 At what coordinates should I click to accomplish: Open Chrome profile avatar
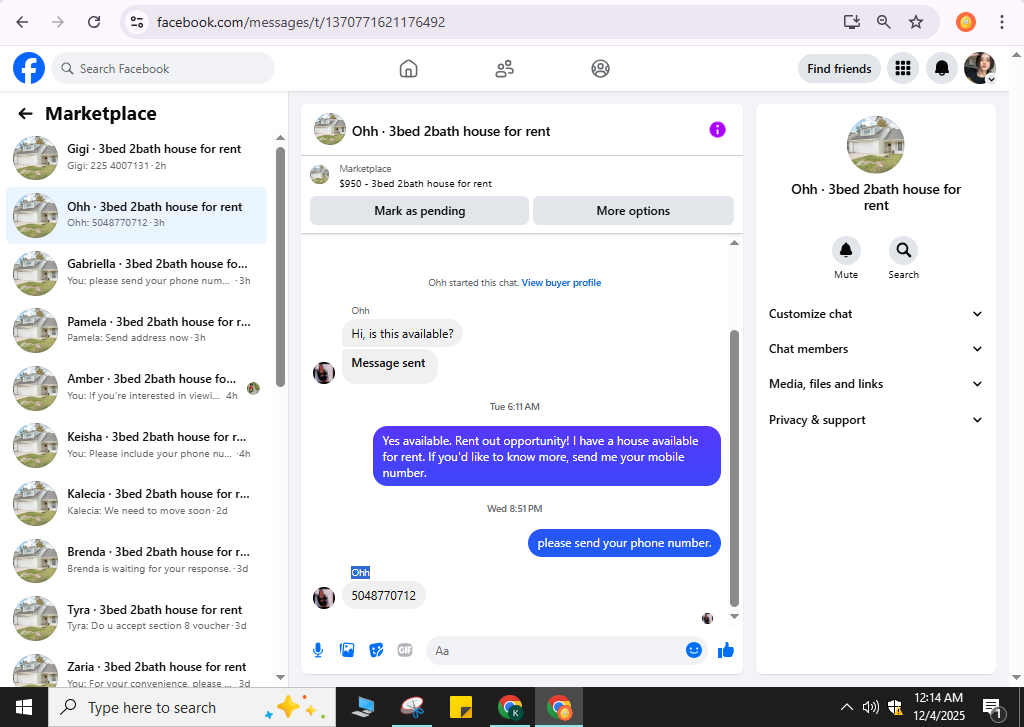966,22
